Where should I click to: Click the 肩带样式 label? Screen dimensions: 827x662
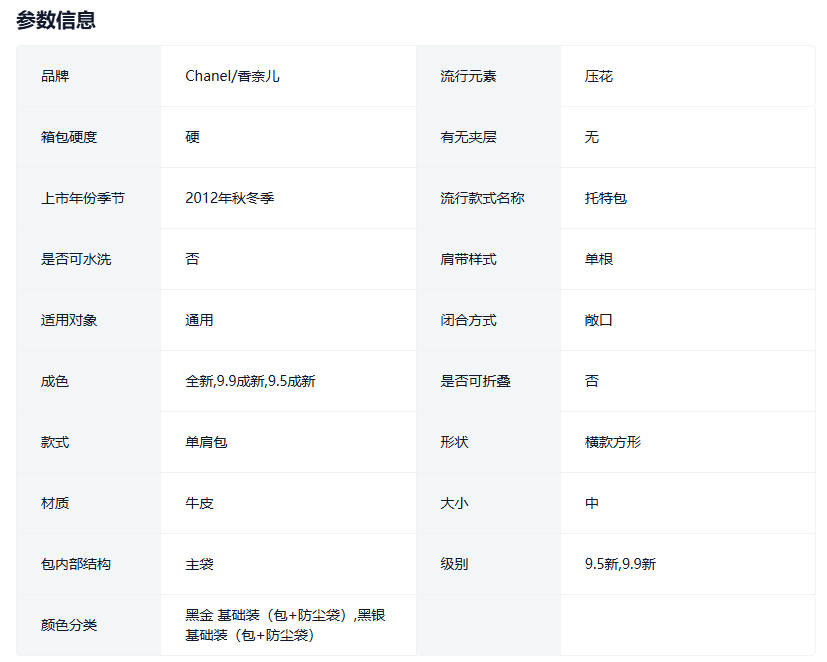(468, 259)
